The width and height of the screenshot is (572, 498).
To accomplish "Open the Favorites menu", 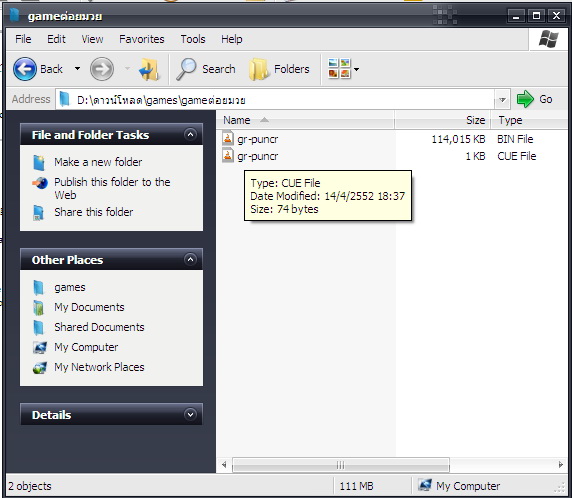I will [142, 39].
